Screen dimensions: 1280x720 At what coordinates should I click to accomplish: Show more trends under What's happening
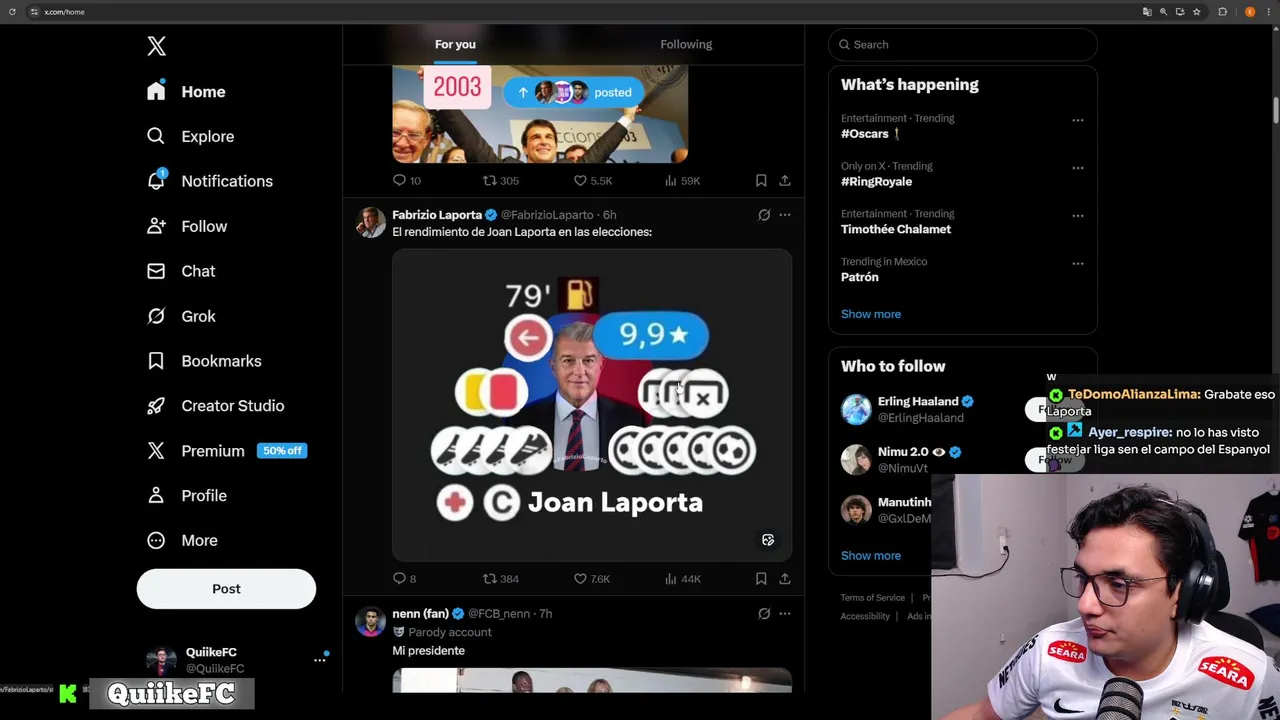pyautogui.click(x=870, y=314)
